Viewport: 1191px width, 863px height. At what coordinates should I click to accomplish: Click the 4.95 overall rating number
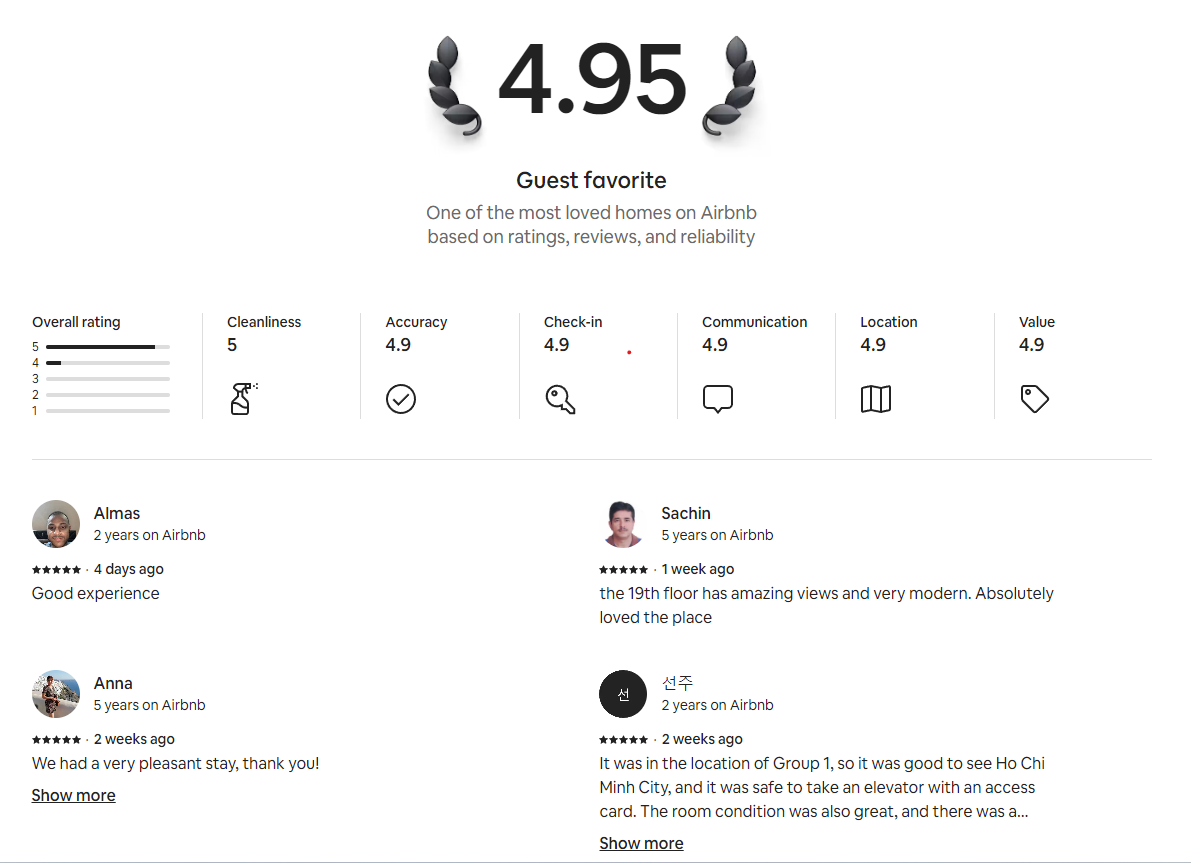pyautogui.click(x=591, y=80)
